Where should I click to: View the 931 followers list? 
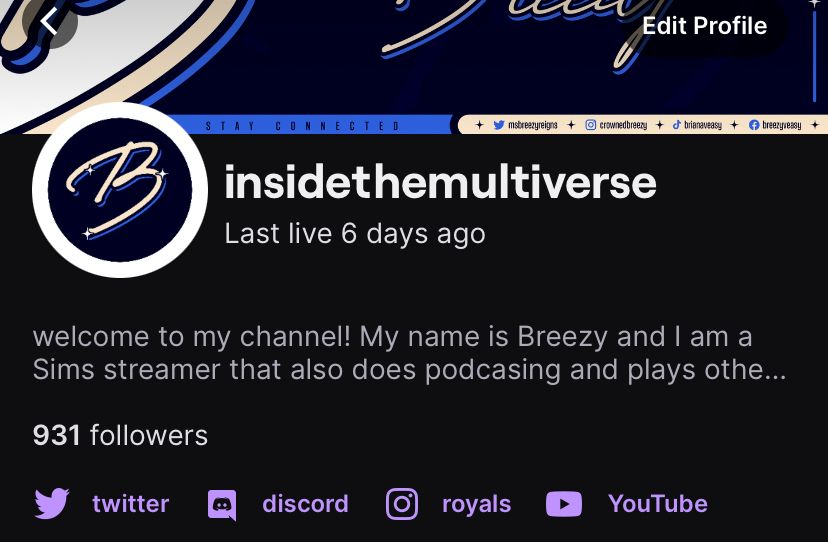click(x=120, y=435)
